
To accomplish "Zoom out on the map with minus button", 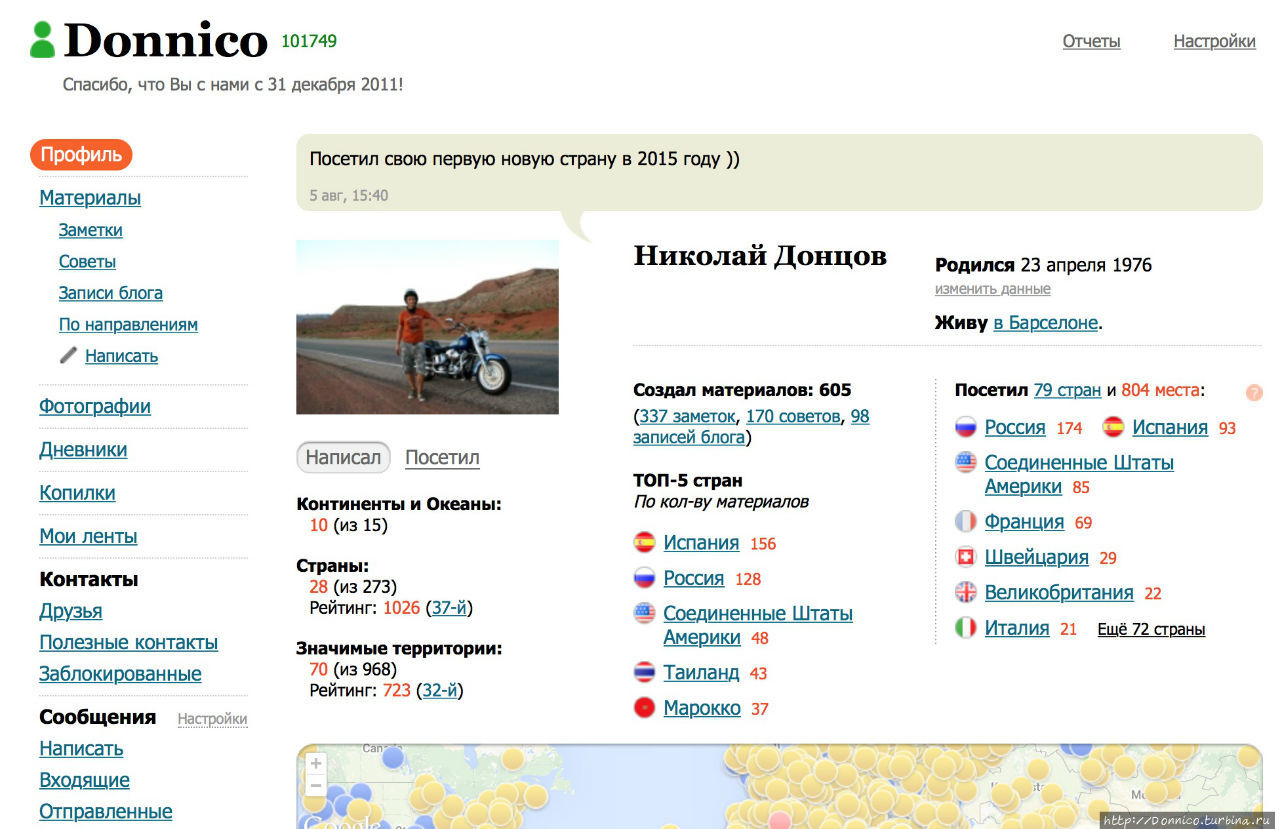I will [x=316, y=786].
